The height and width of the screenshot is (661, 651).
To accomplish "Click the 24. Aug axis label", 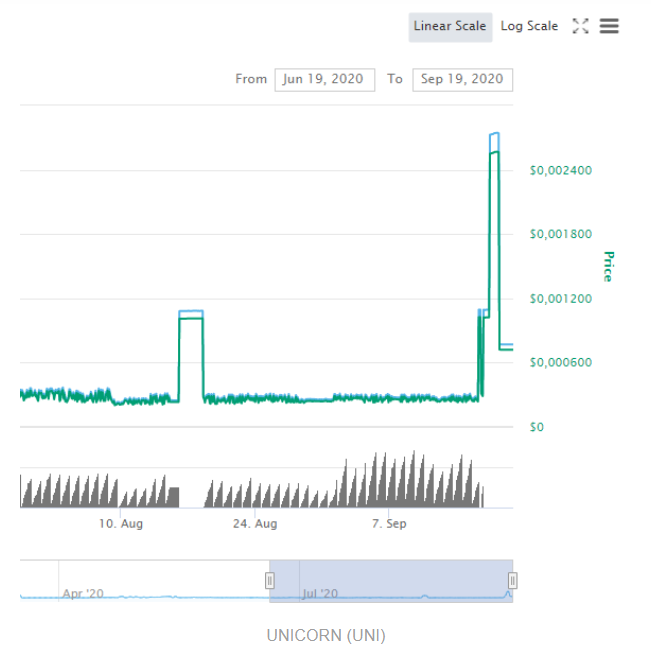I will click(255, 524).
